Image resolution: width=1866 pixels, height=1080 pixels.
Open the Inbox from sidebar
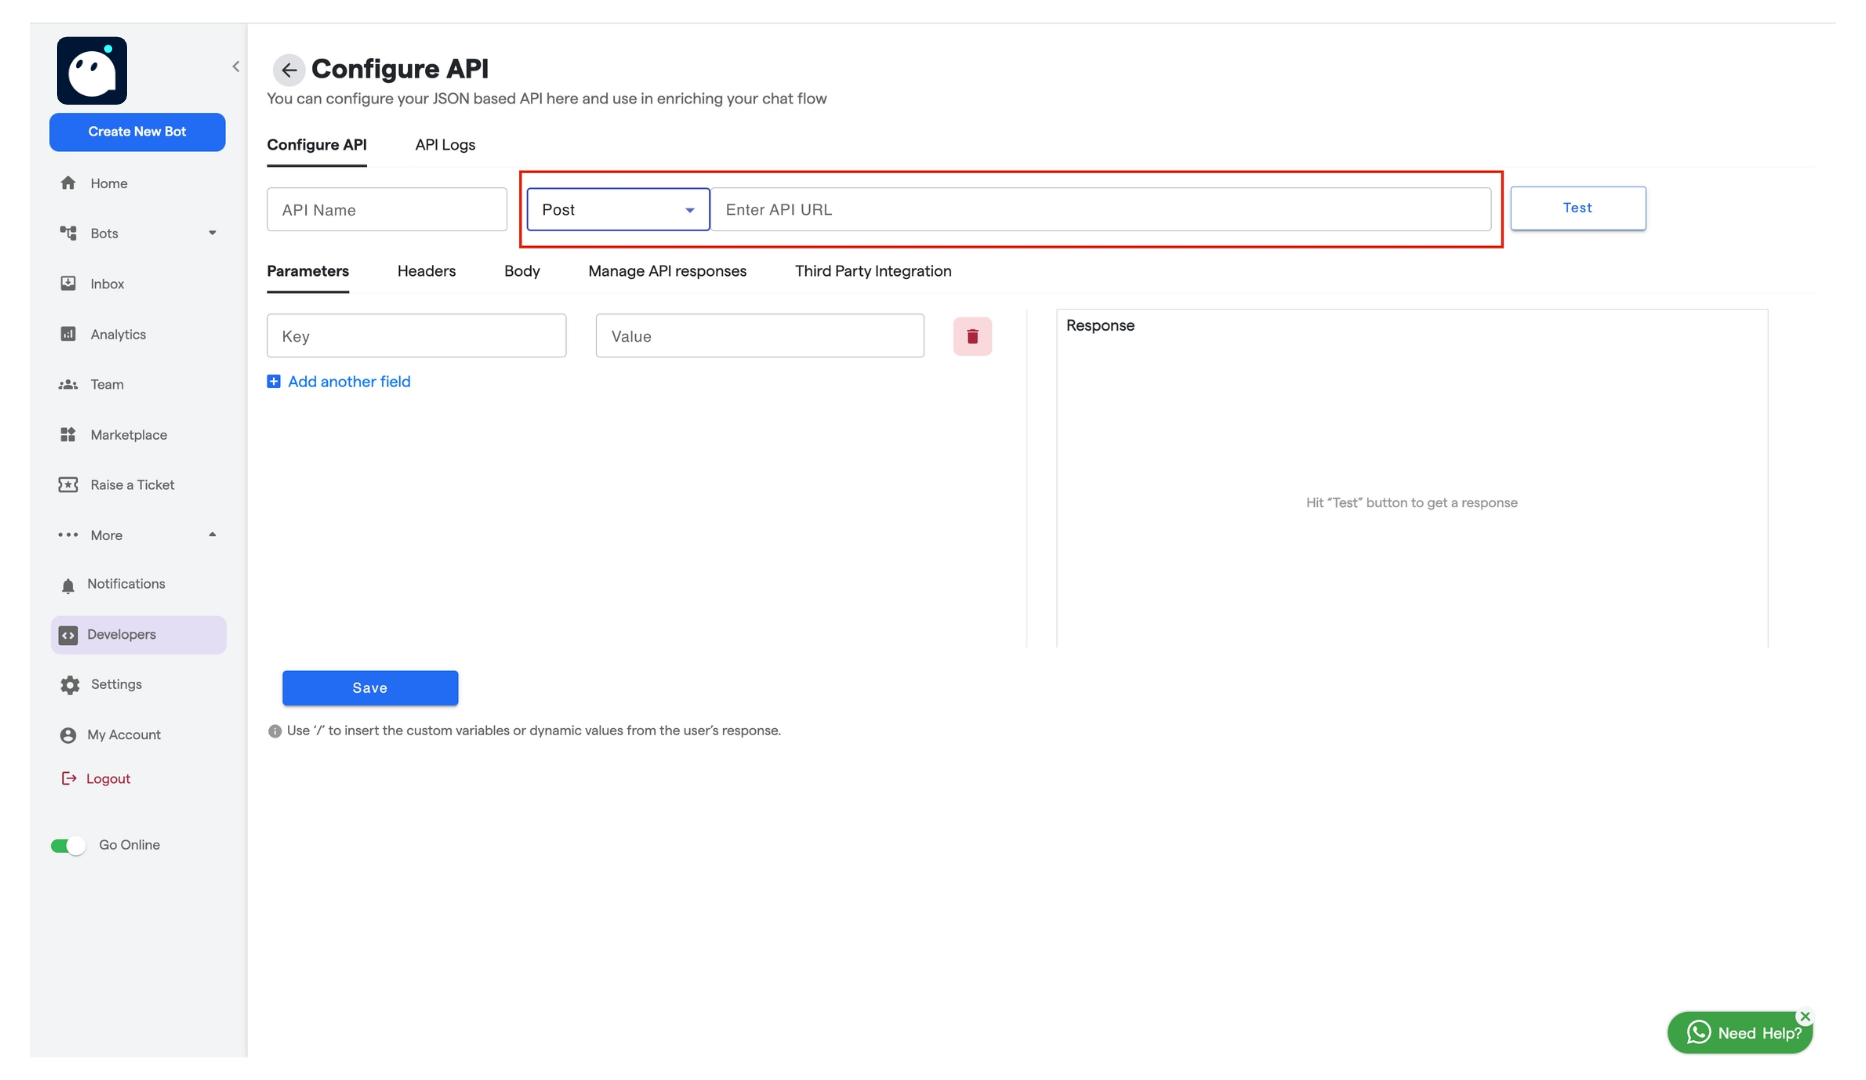pyautogui.click(x=105, y=283)
